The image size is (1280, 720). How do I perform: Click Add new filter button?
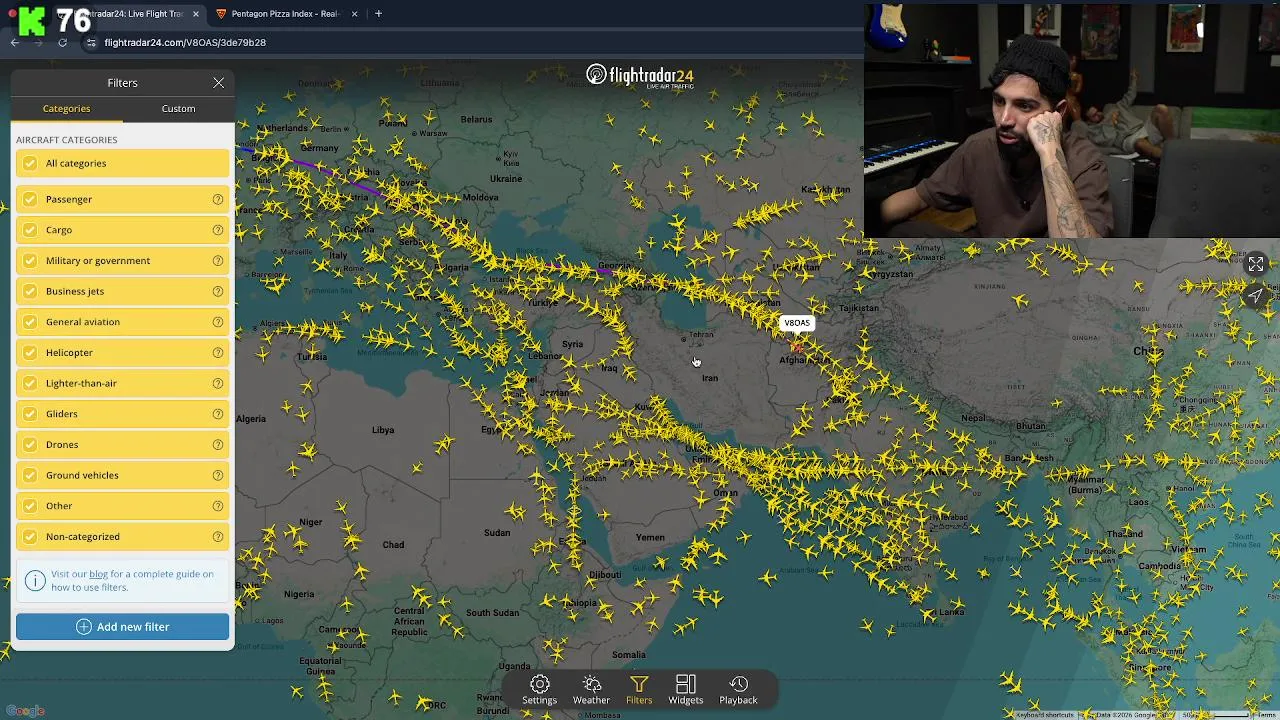click(122, 627)
